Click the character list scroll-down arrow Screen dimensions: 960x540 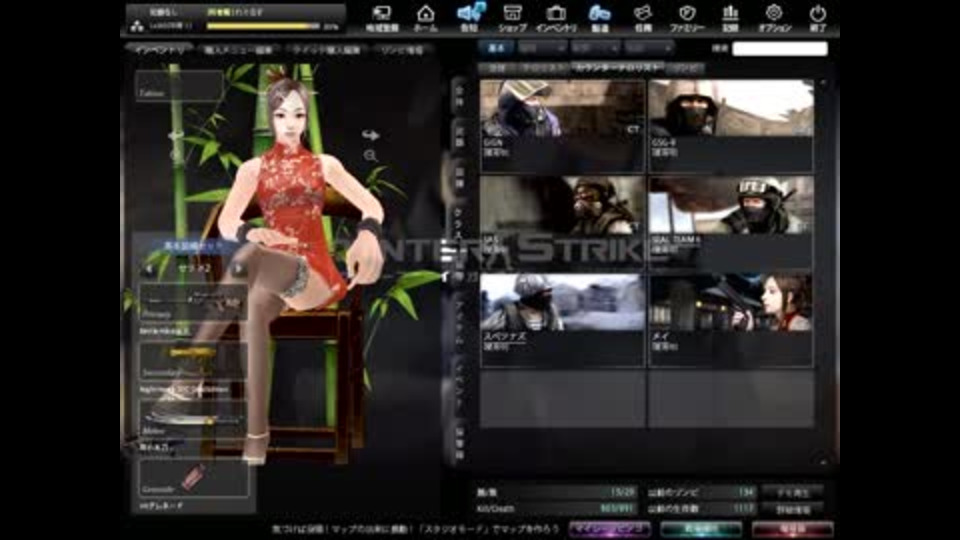[x=823, y=460]
